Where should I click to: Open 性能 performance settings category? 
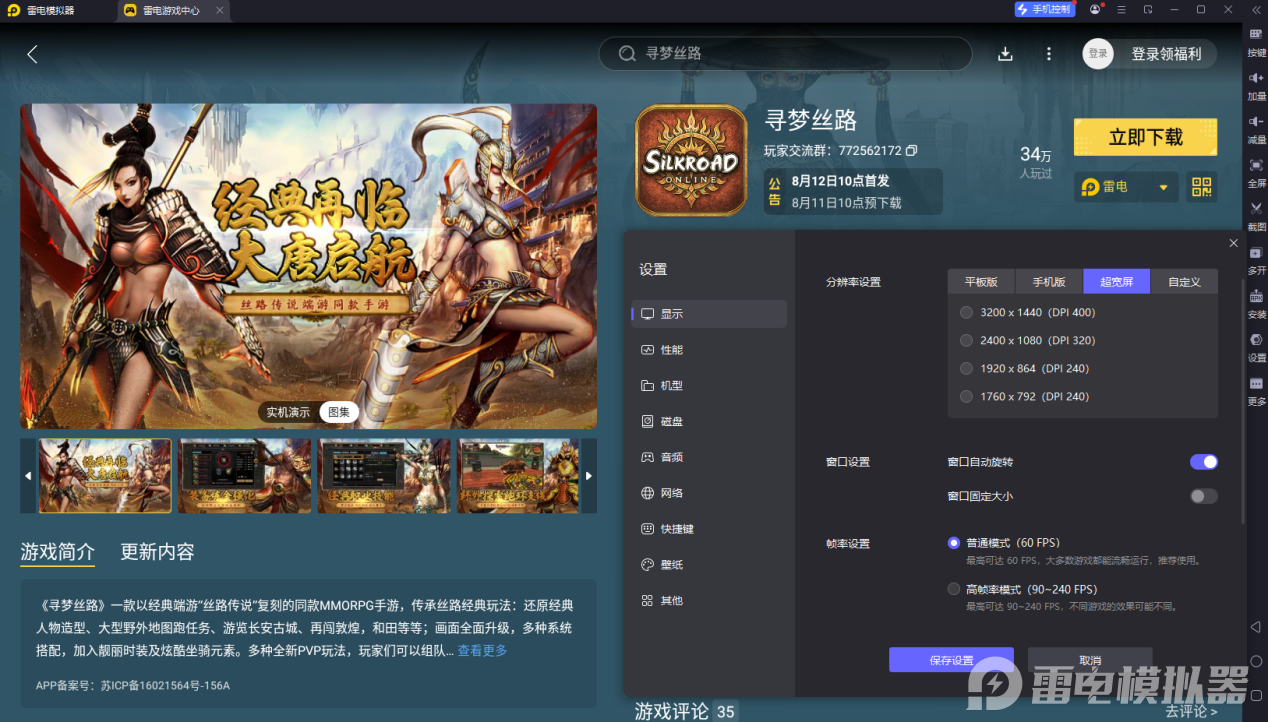[709, 350]
